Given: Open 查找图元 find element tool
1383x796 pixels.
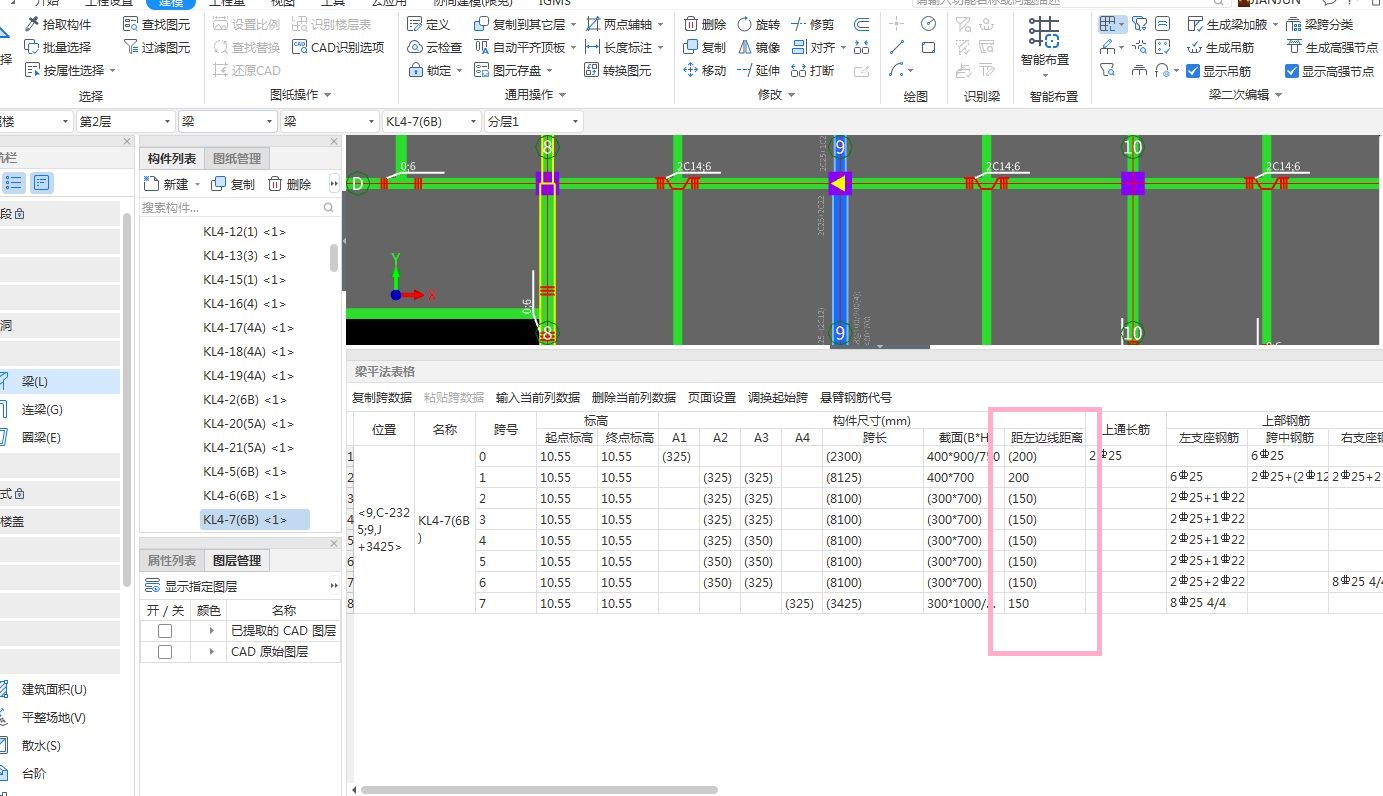Looking at the screenshot, I should (157, 23).
